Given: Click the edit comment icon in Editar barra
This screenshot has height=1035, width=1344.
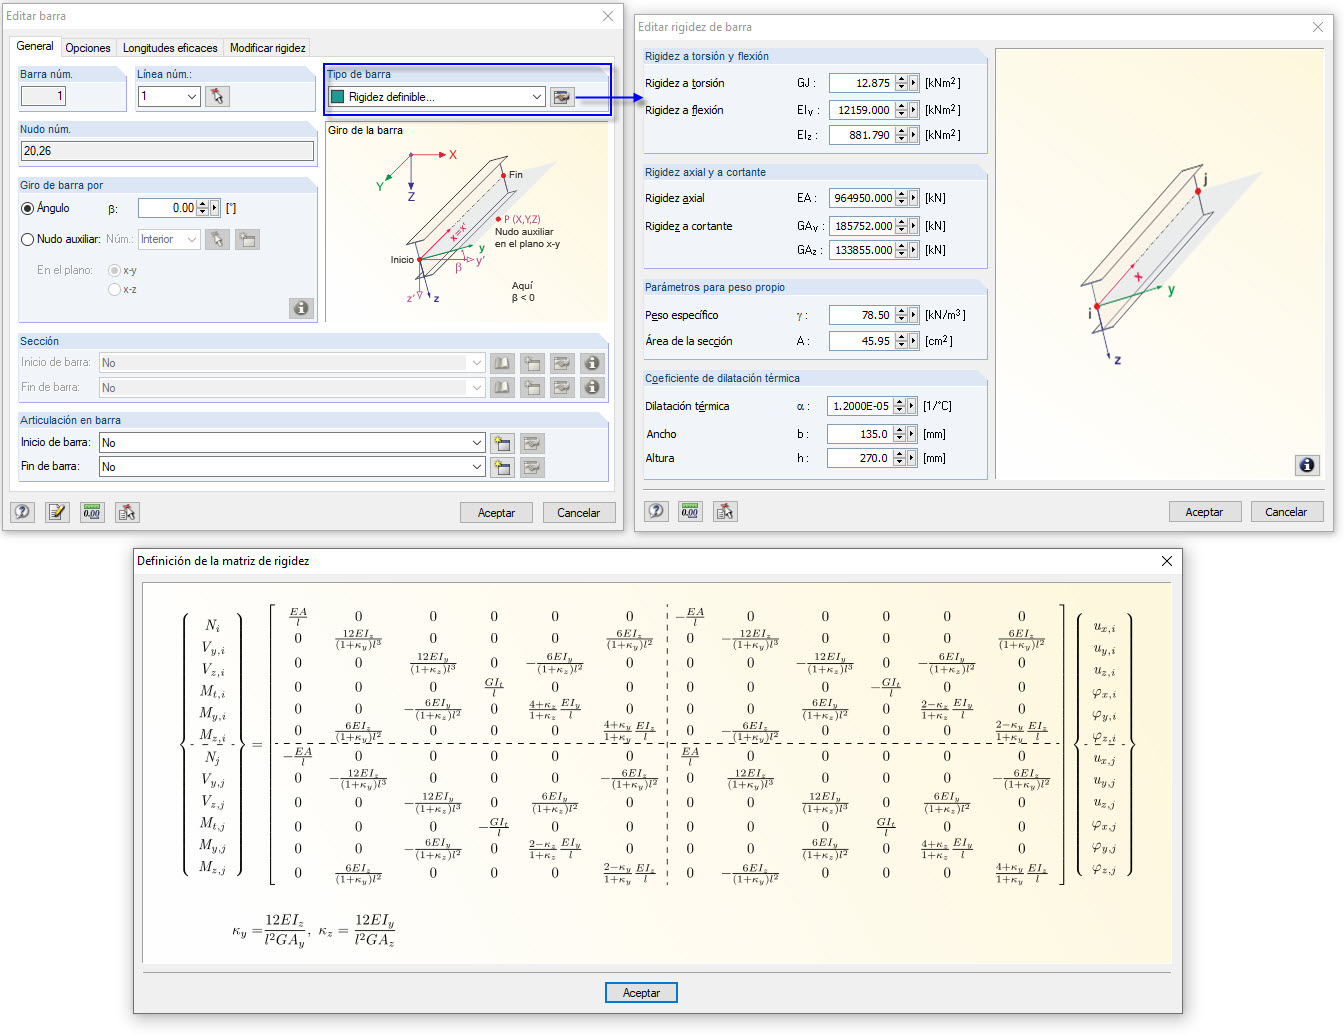Looking at the screenshot, I should click(x=57, y=512).
